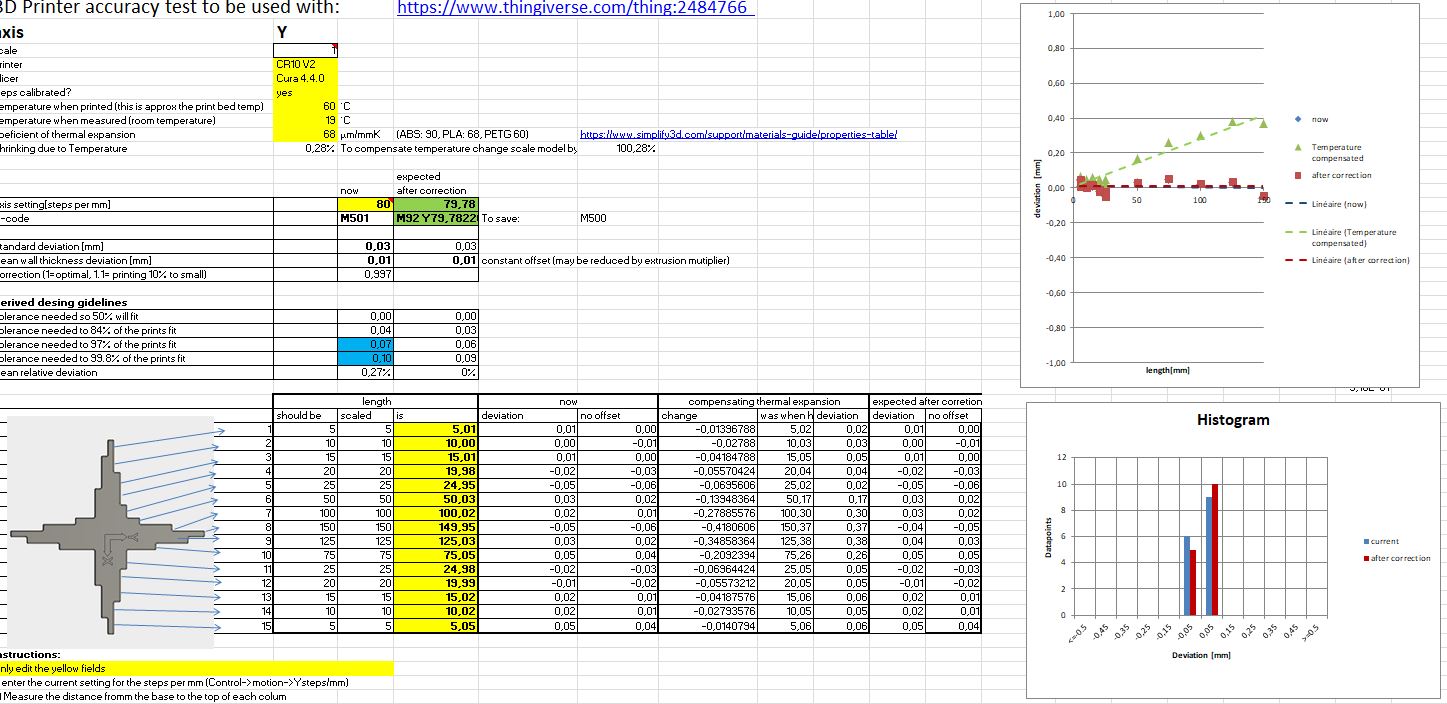
Task: Click the "length[mm]" axis title of scatter chart
Action: 1167,370
